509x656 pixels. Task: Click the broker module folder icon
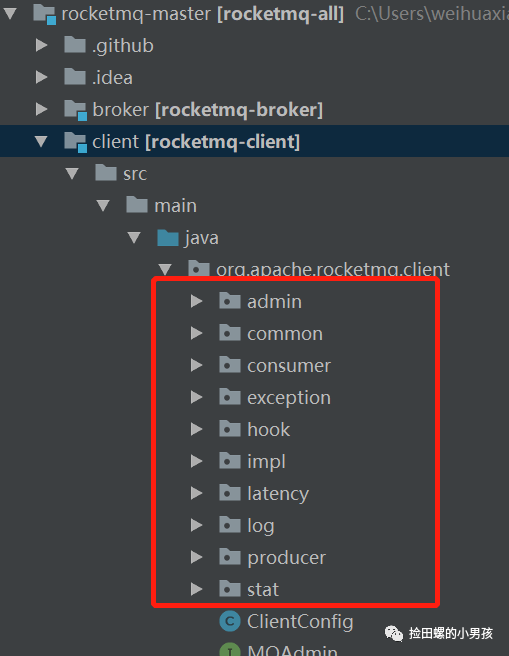76,110
